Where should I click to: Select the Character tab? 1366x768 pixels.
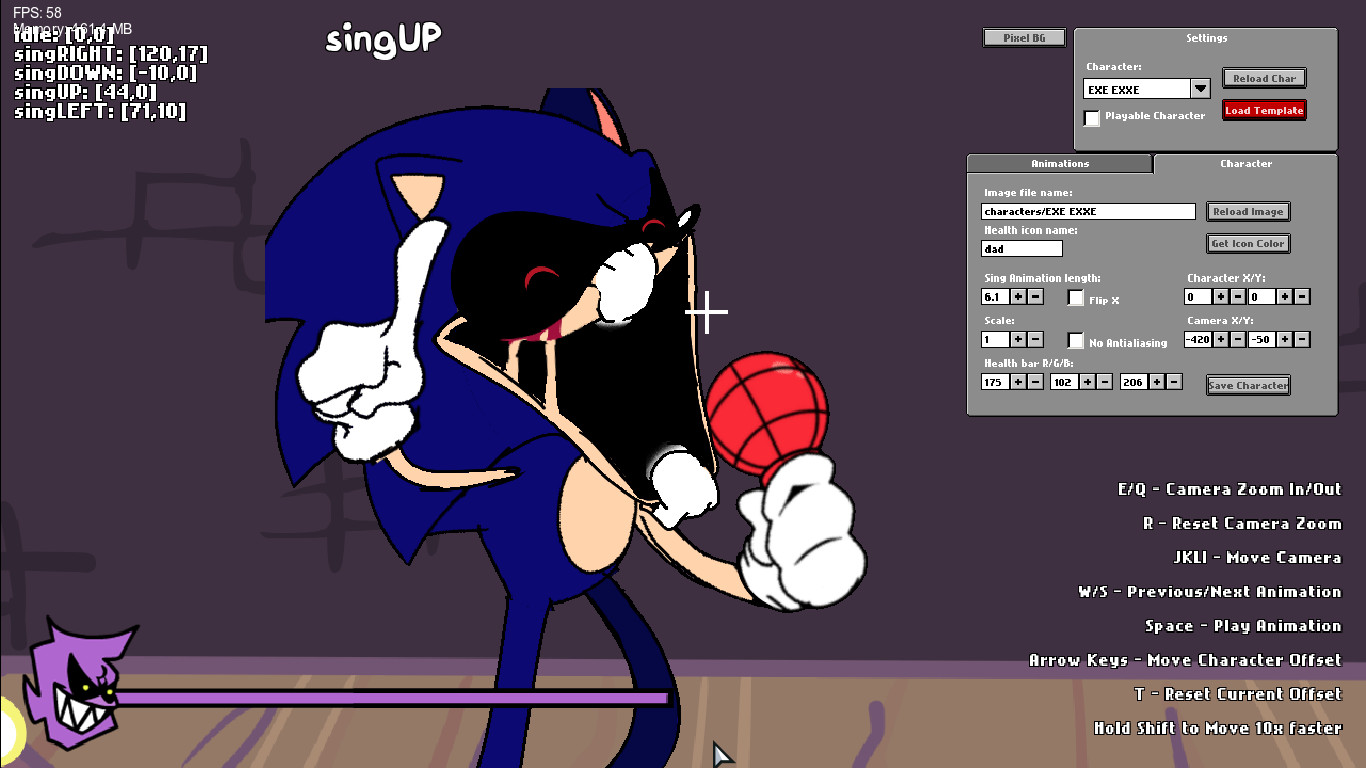coord(1246,164)
